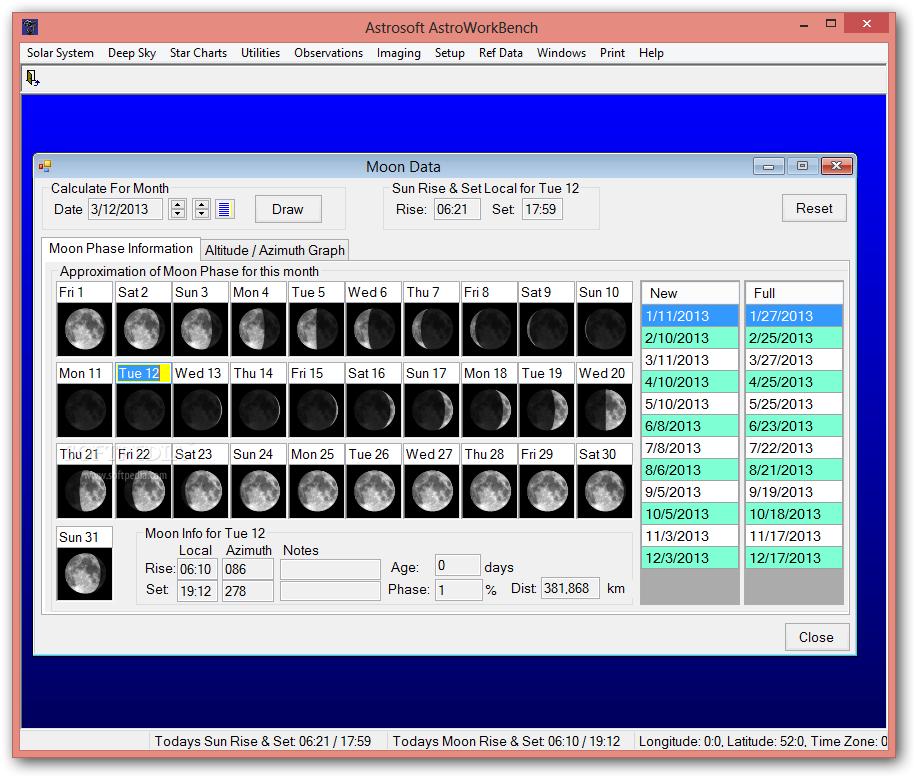Open the Imaging menu
Screen dimensions: 916x778
point(398,53)
